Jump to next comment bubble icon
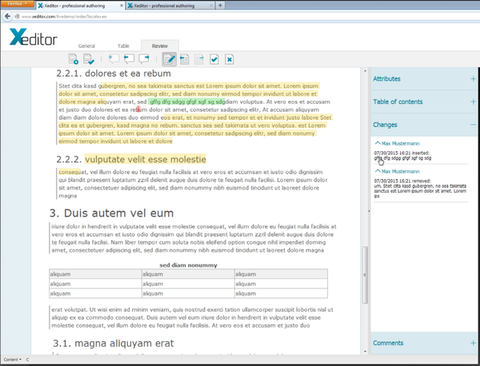 (x=144, y=59)
